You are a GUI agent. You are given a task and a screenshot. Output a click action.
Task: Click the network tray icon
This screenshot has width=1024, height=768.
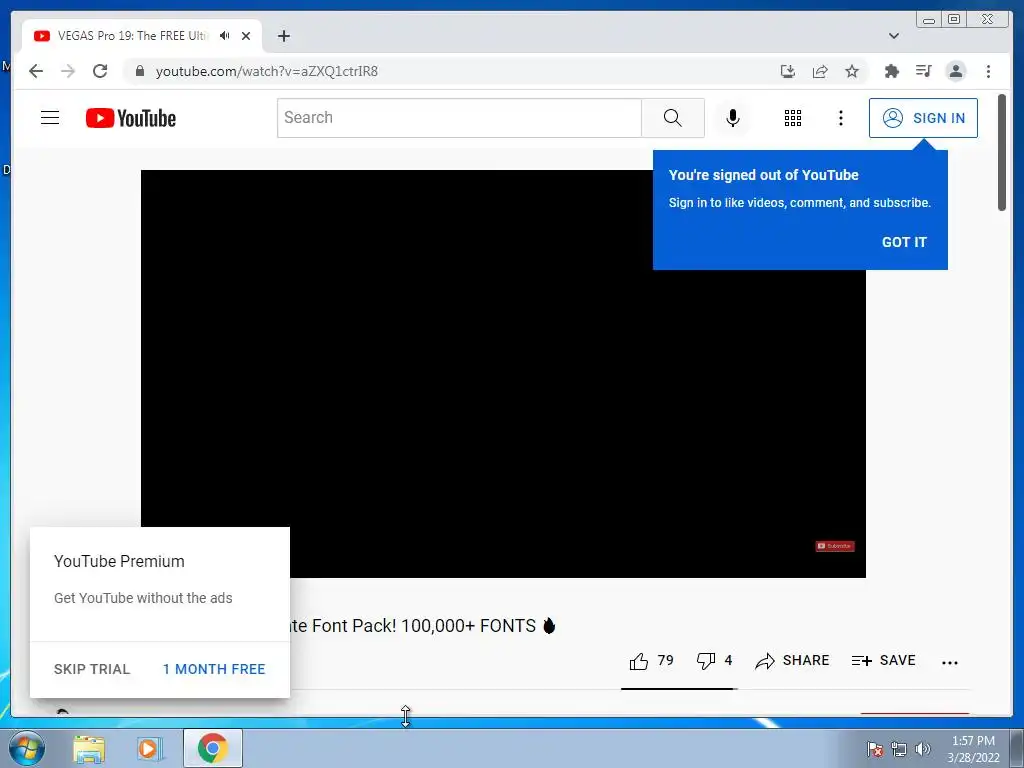point(899,749)
